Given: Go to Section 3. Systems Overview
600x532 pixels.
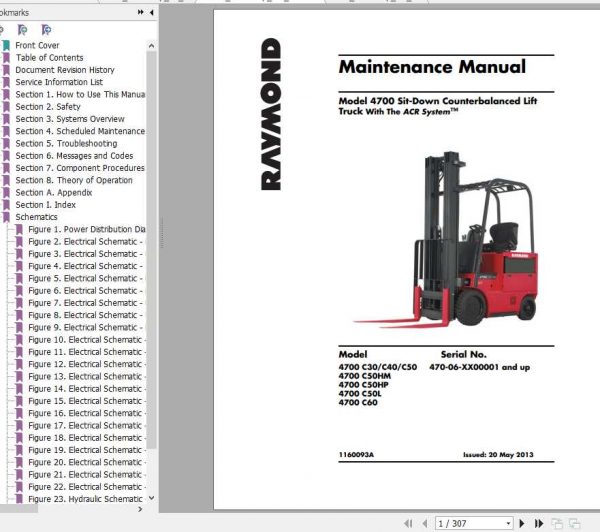Looking at the screenshot, I should coord(70,119).
